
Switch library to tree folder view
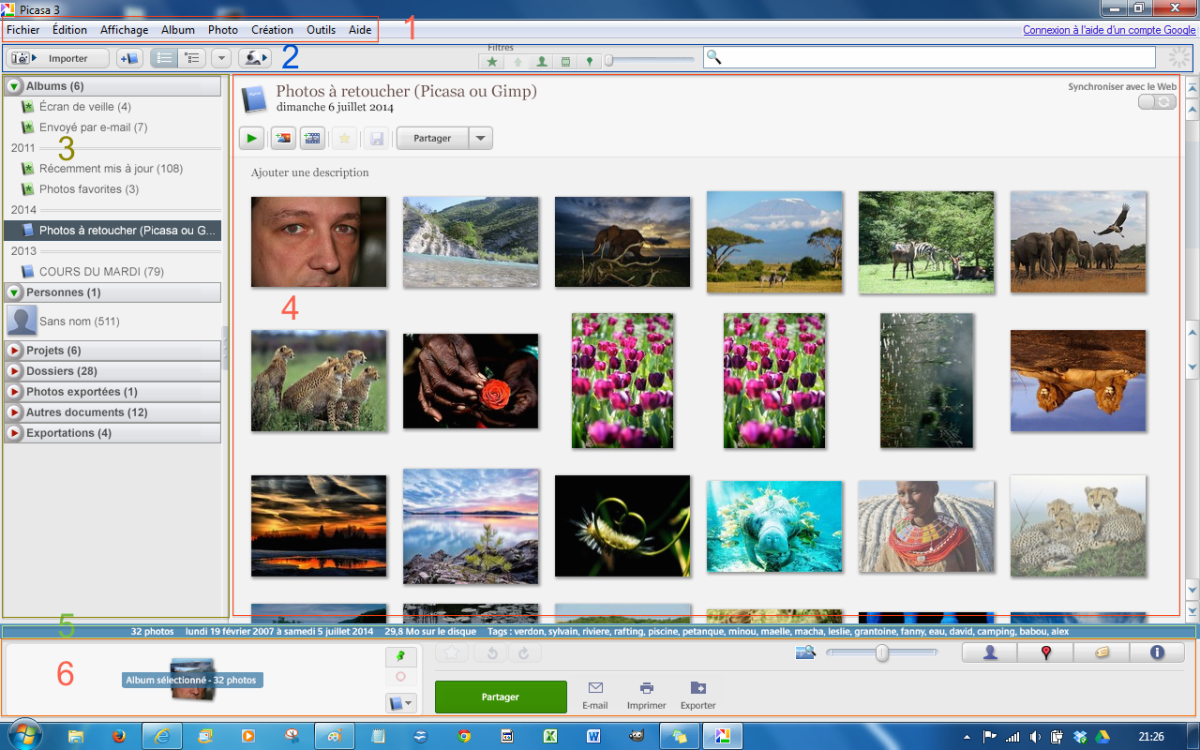coord(191,59)
